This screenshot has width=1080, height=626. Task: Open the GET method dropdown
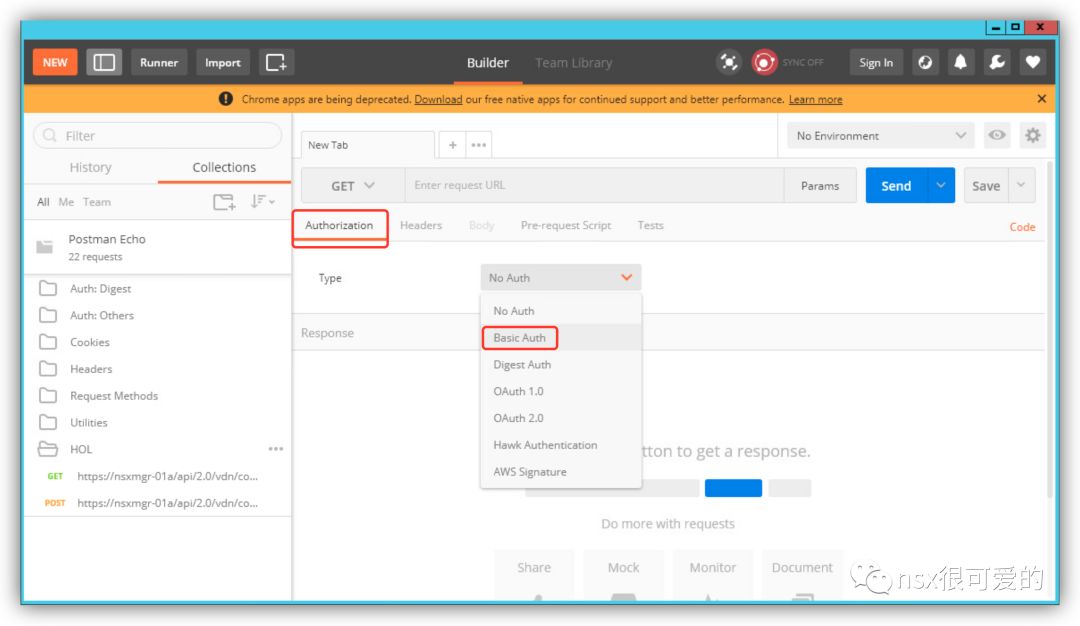coord(353,186)
